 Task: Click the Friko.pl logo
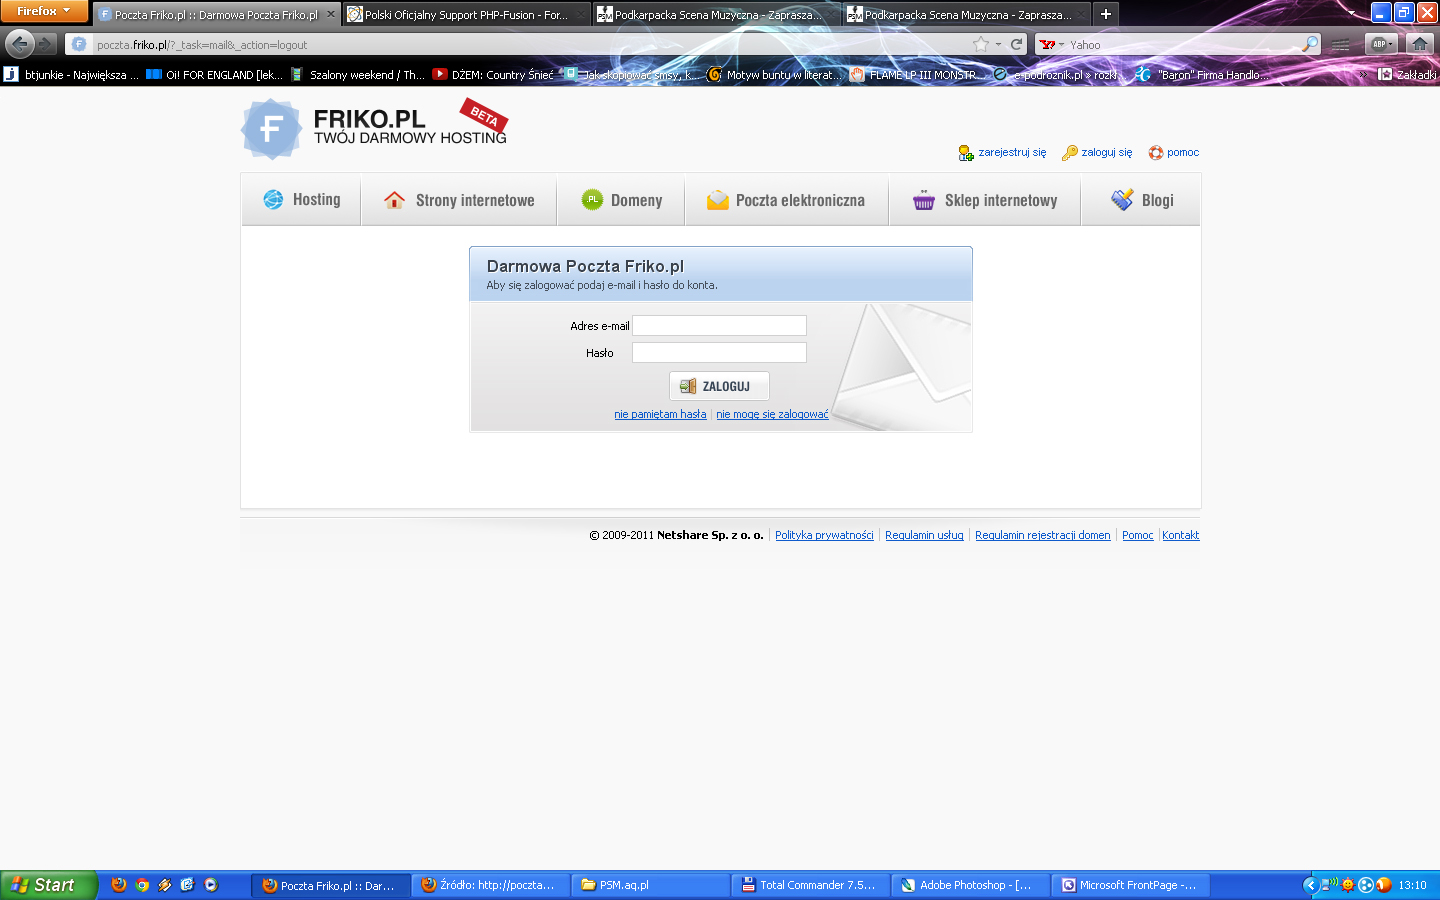tap(374, 129)
